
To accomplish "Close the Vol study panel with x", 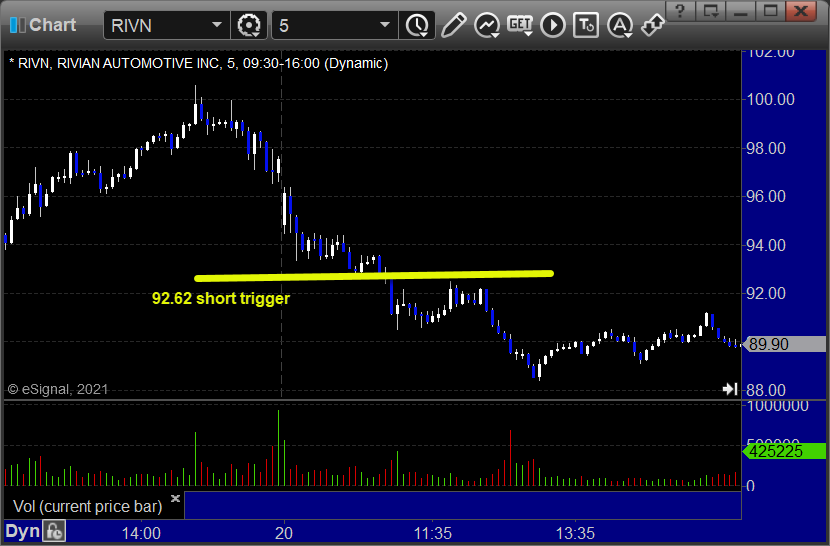I will 175,498.
